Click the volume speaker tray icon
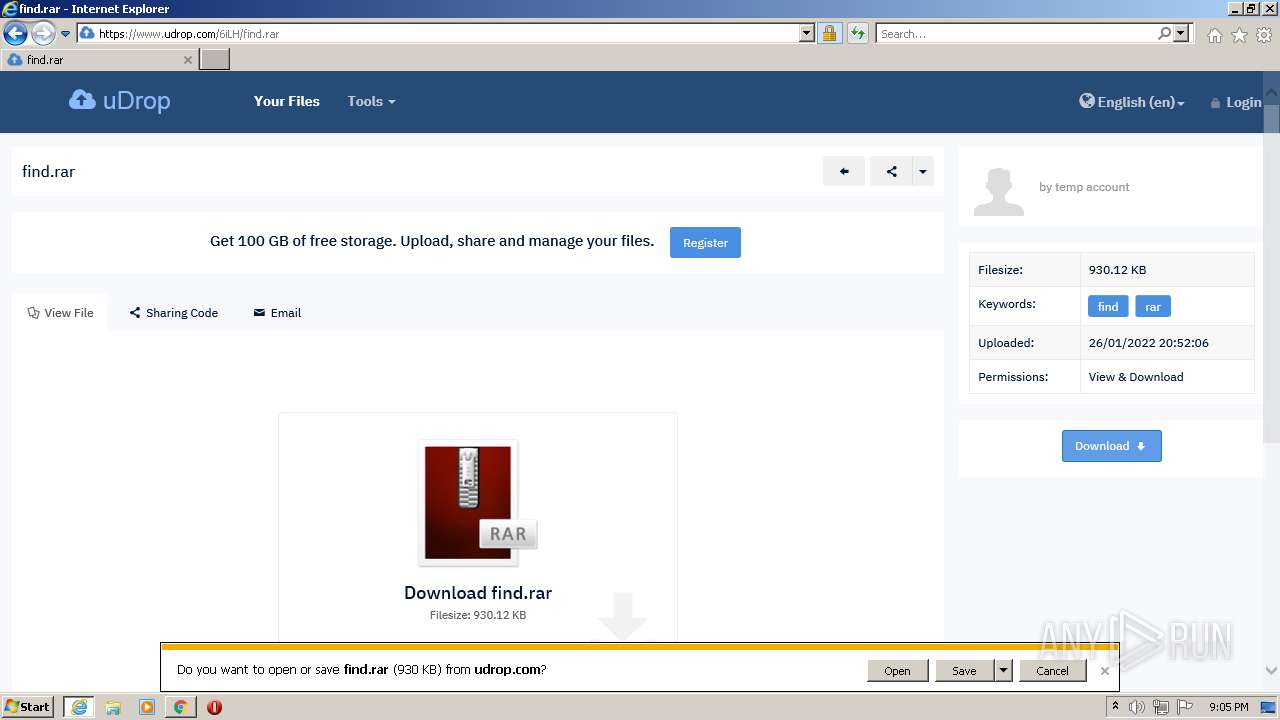The image size is (1280, 720). [x=1137, y=707]
